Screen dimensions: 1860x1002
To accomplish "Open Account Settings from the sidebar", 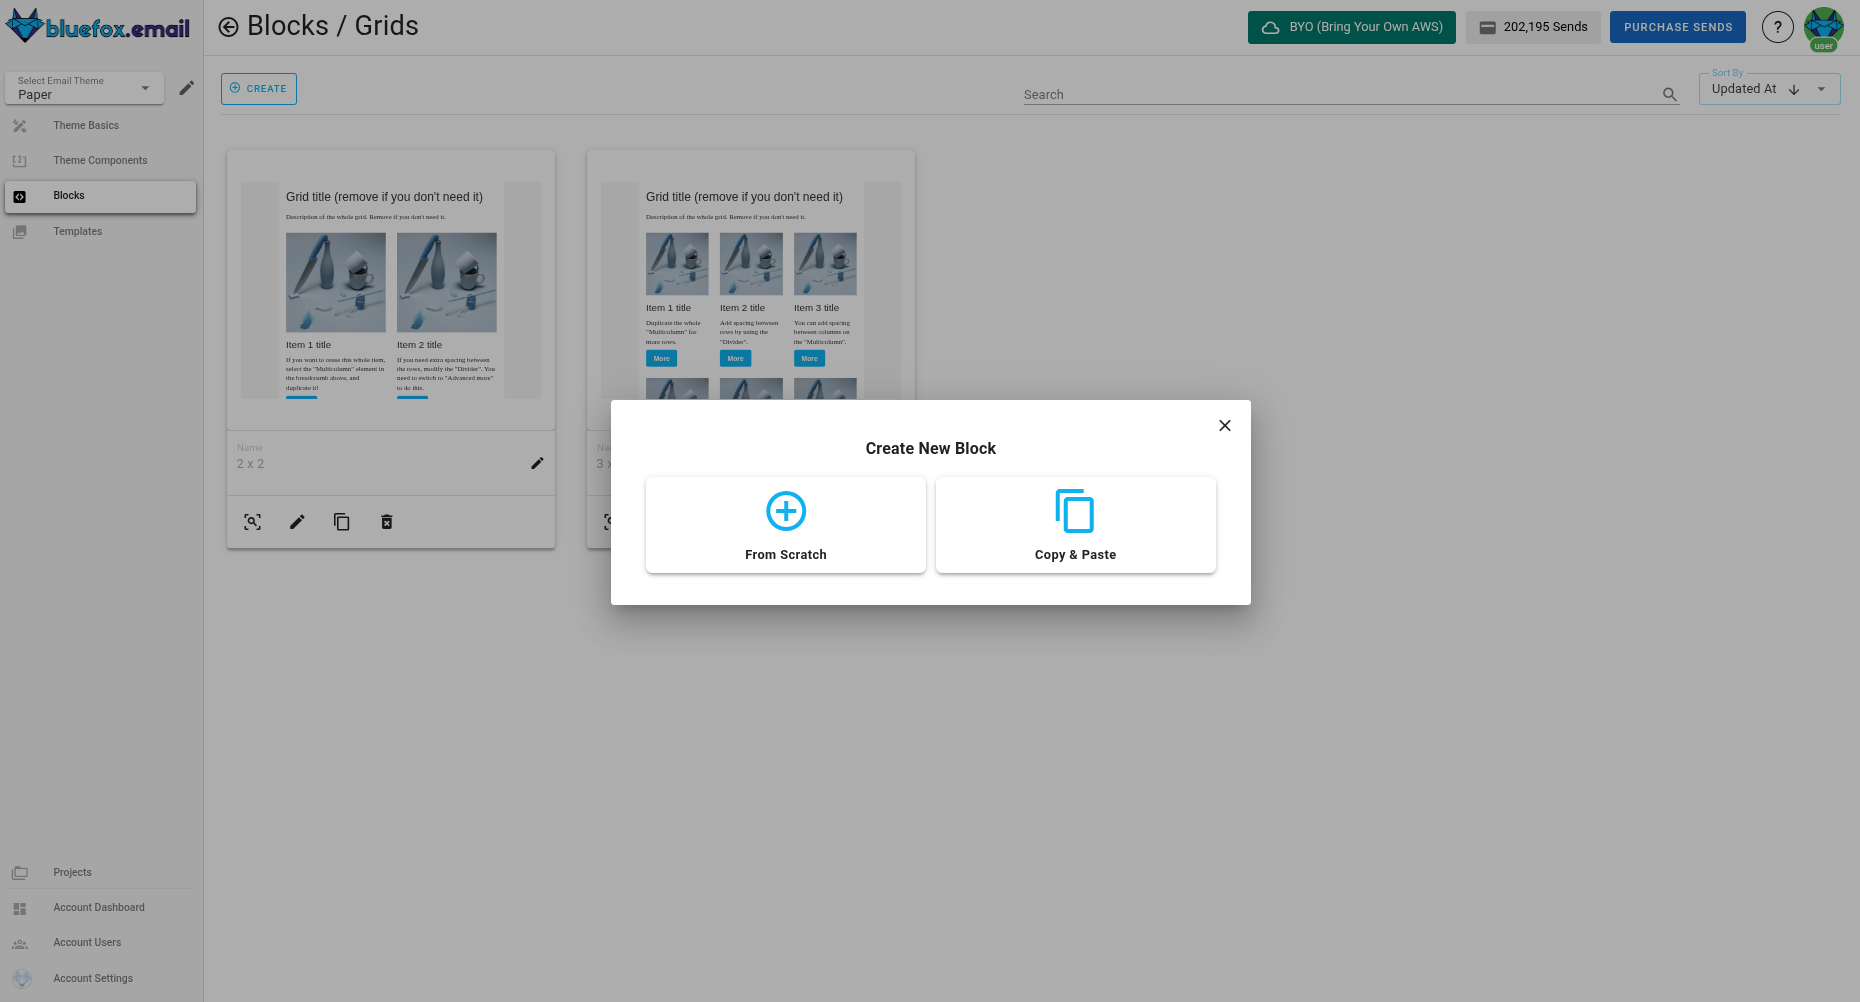I will pyautogui.click(x=92, y=978).
